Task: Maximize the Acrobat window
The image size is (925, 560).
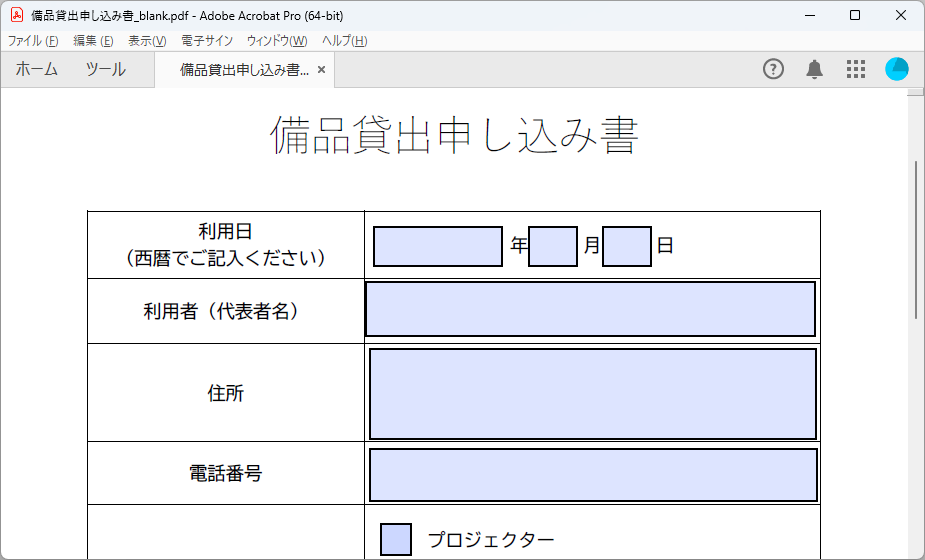Action: 855,15
